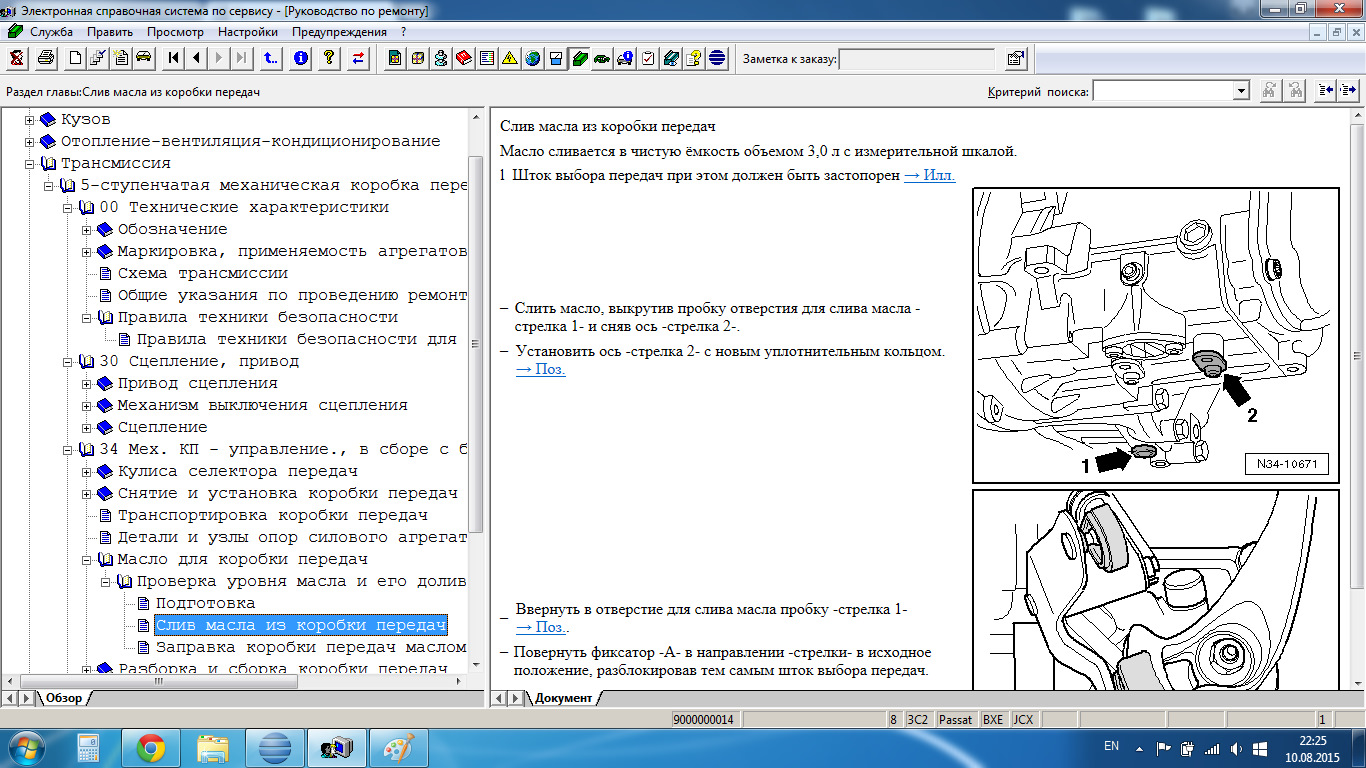Image resolution: width=1366 pixels, height=768 pixels.
Task: Collapse the 30 Сцепление, привод node
Action: point(68,362)
